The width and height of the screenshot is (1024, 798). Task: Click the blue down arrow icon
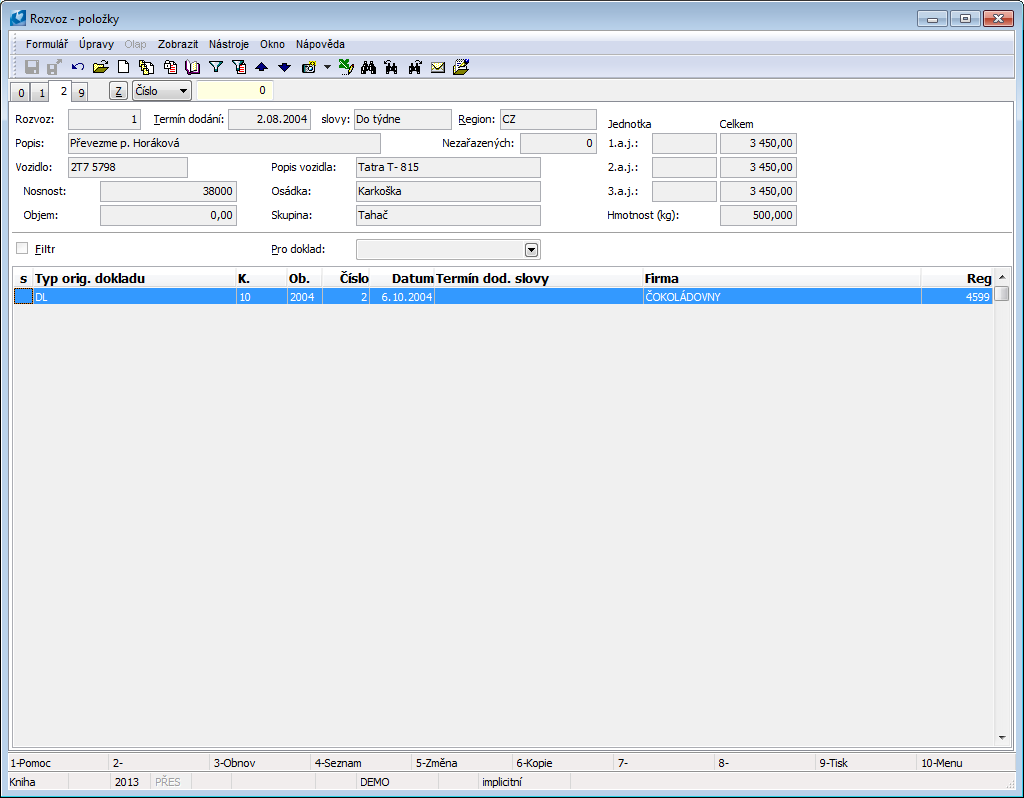click(x=284, y=68)
